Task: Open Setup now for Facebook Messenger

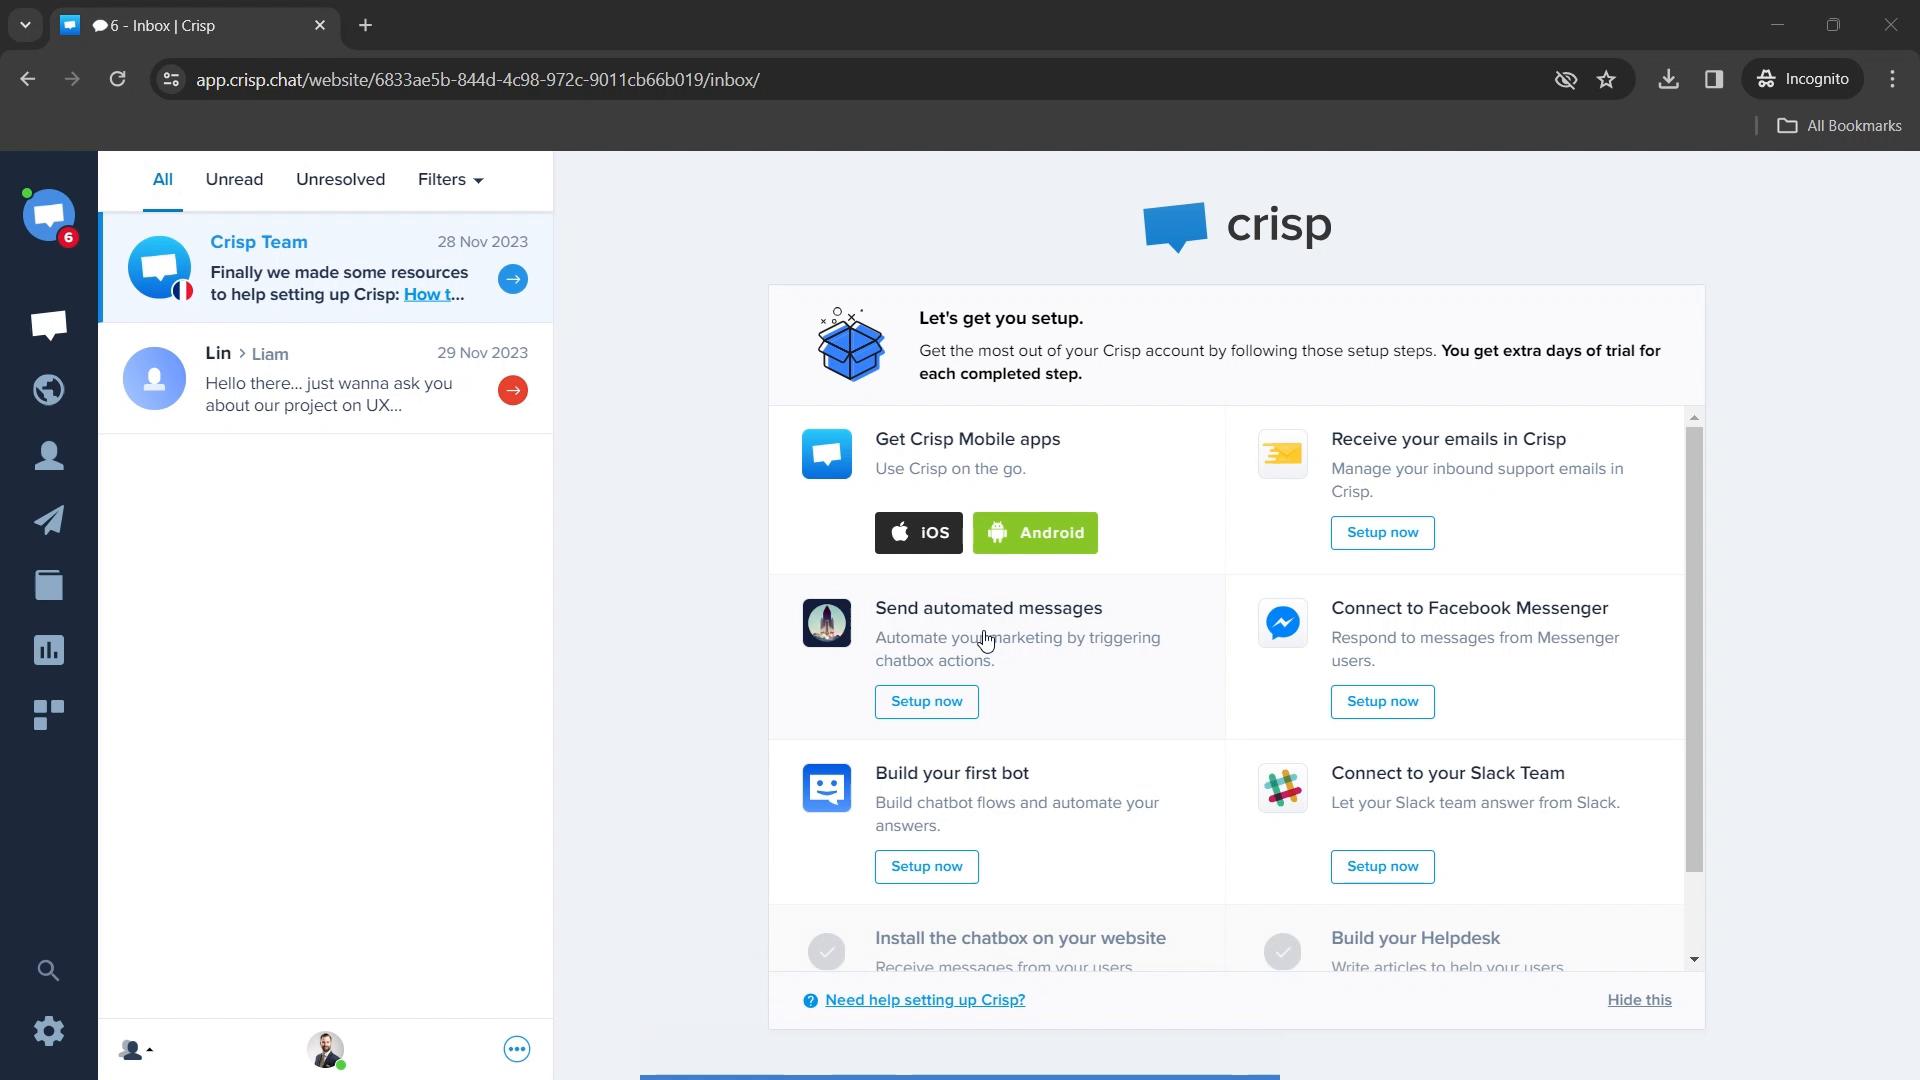Action: point(1383,702)
